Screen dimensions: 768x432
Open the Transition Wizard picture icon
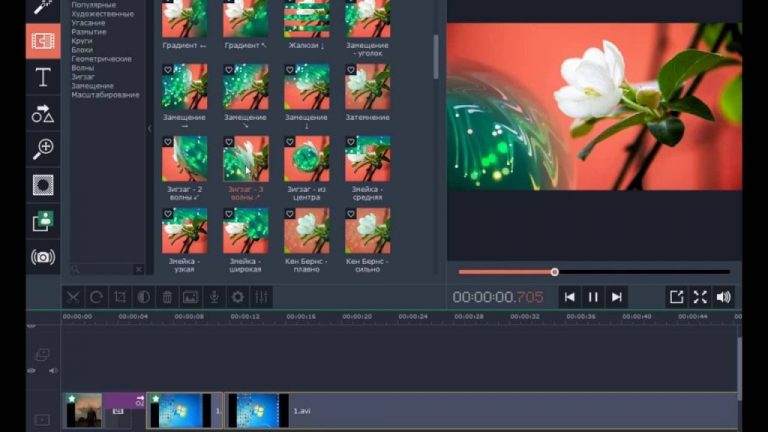pyautogui.click(x=191, y=297)
